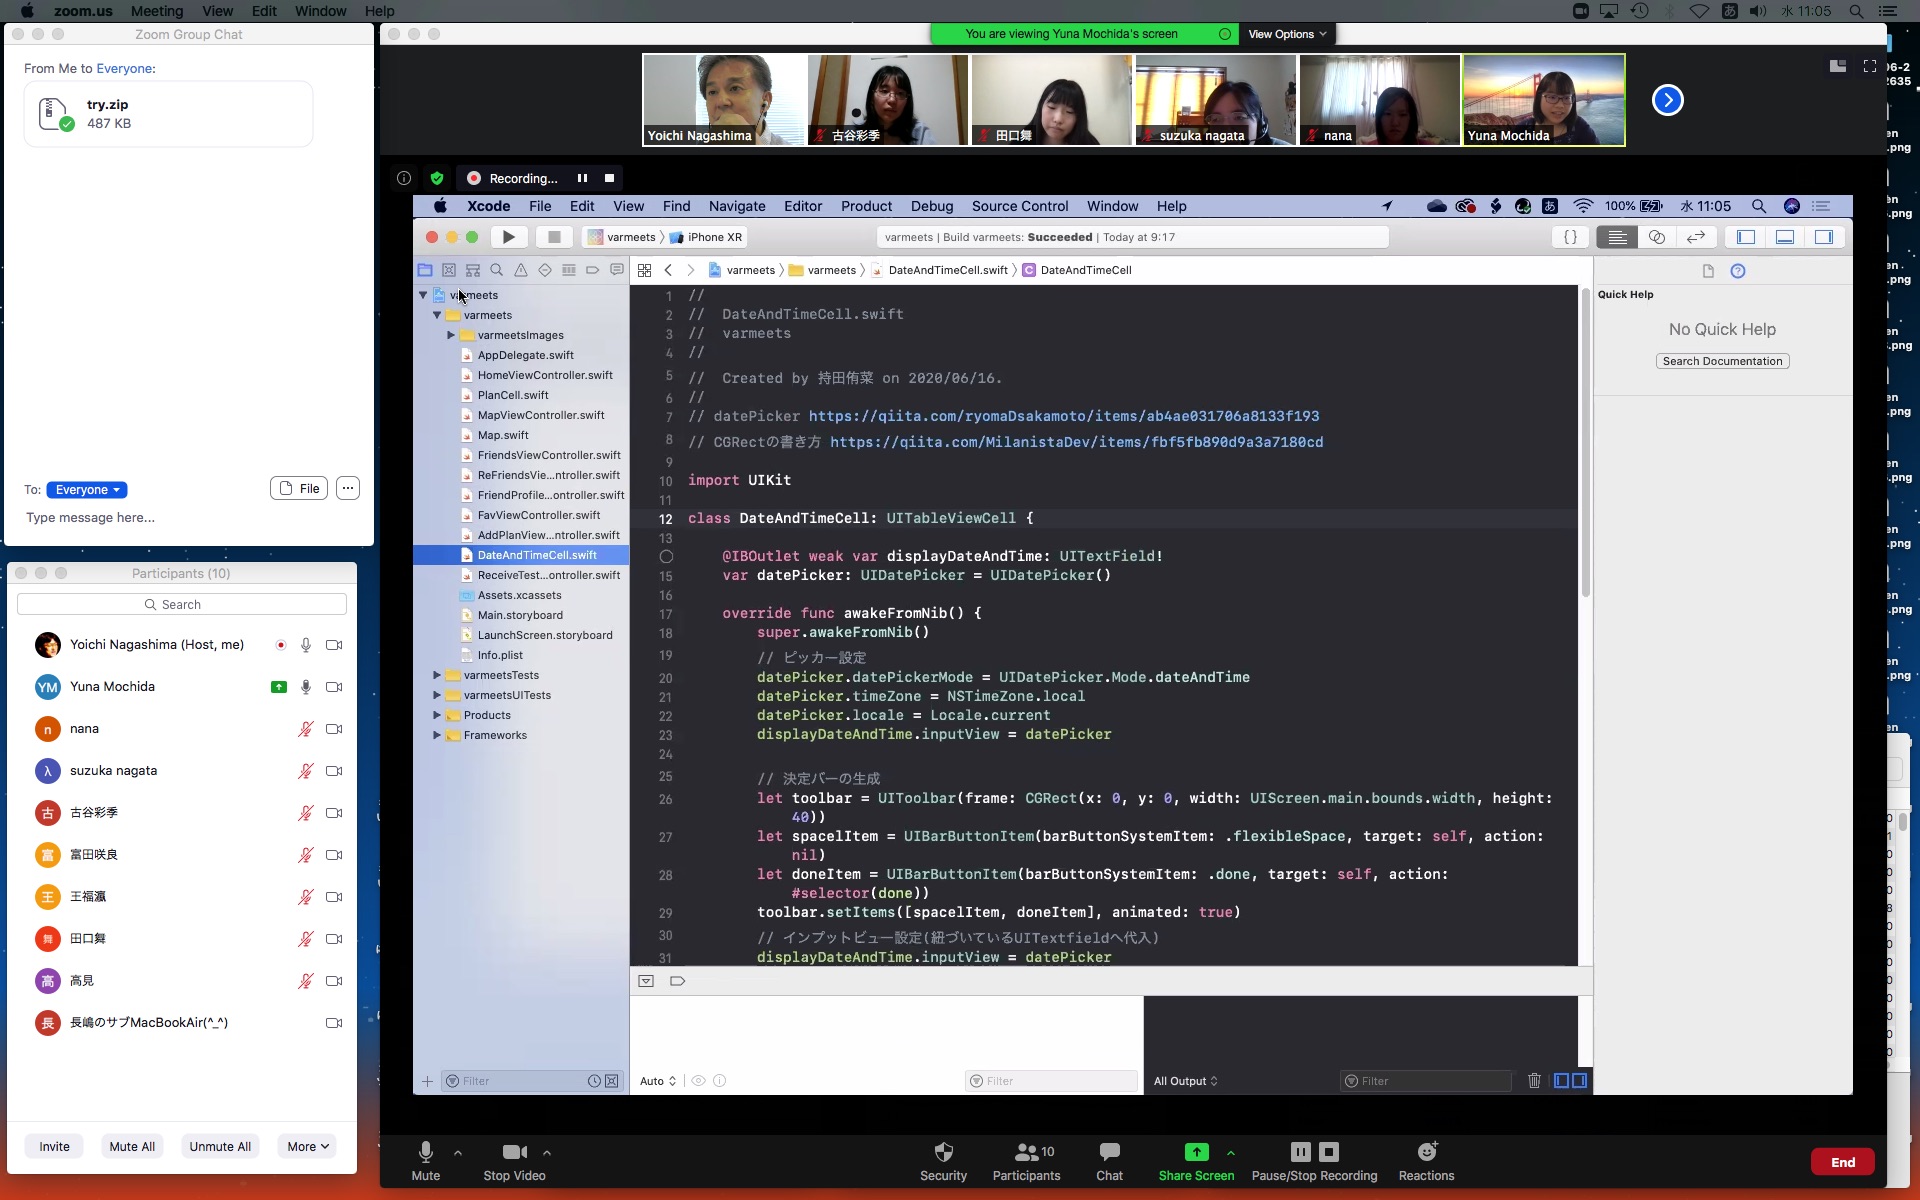
Task: Toggle Mute microphone in the Zoom toolbar
Action: click(x=426, y=1152)
